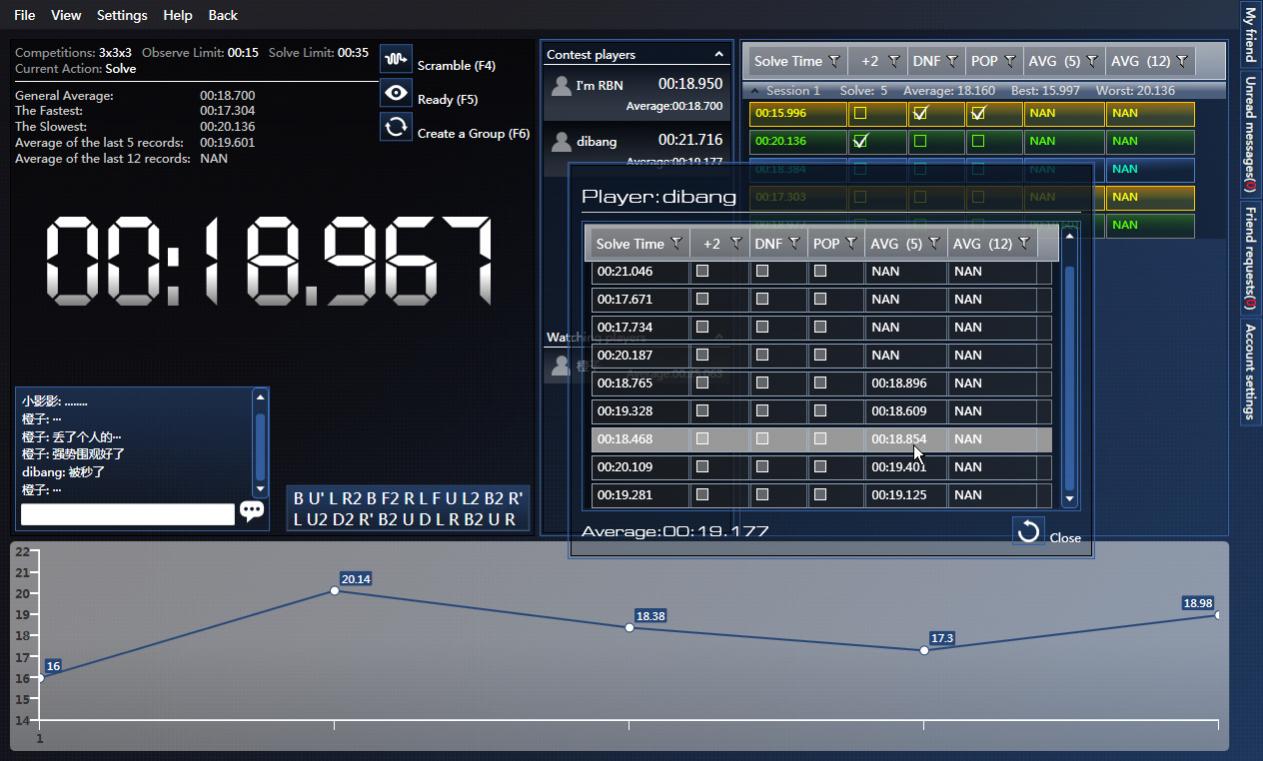Check DNF for the 00:20.136 solve

coord(920,141)
